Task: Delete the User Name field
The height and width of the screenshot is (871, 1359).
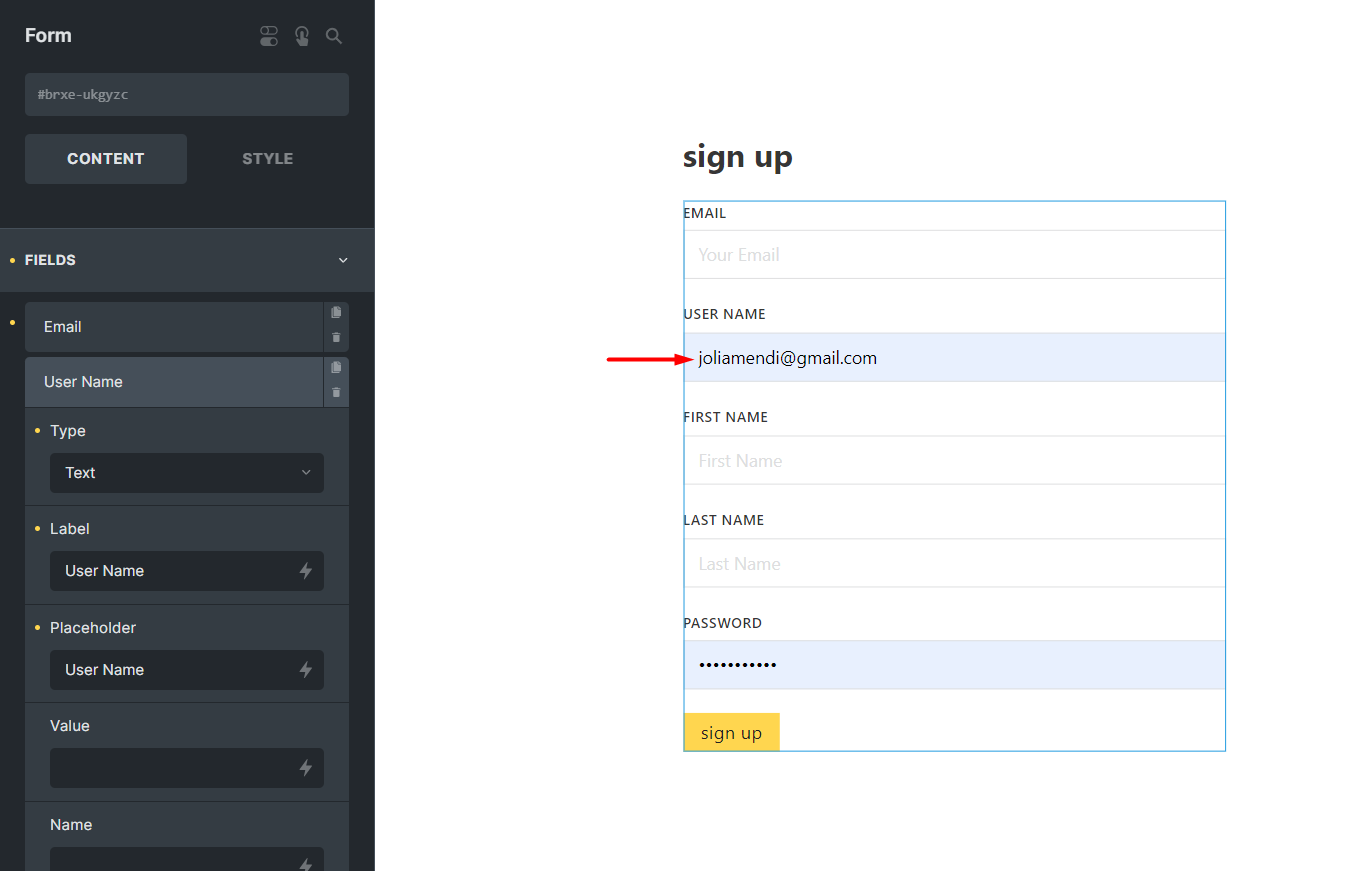Action: pyautogui.click(x=336, y=393)
